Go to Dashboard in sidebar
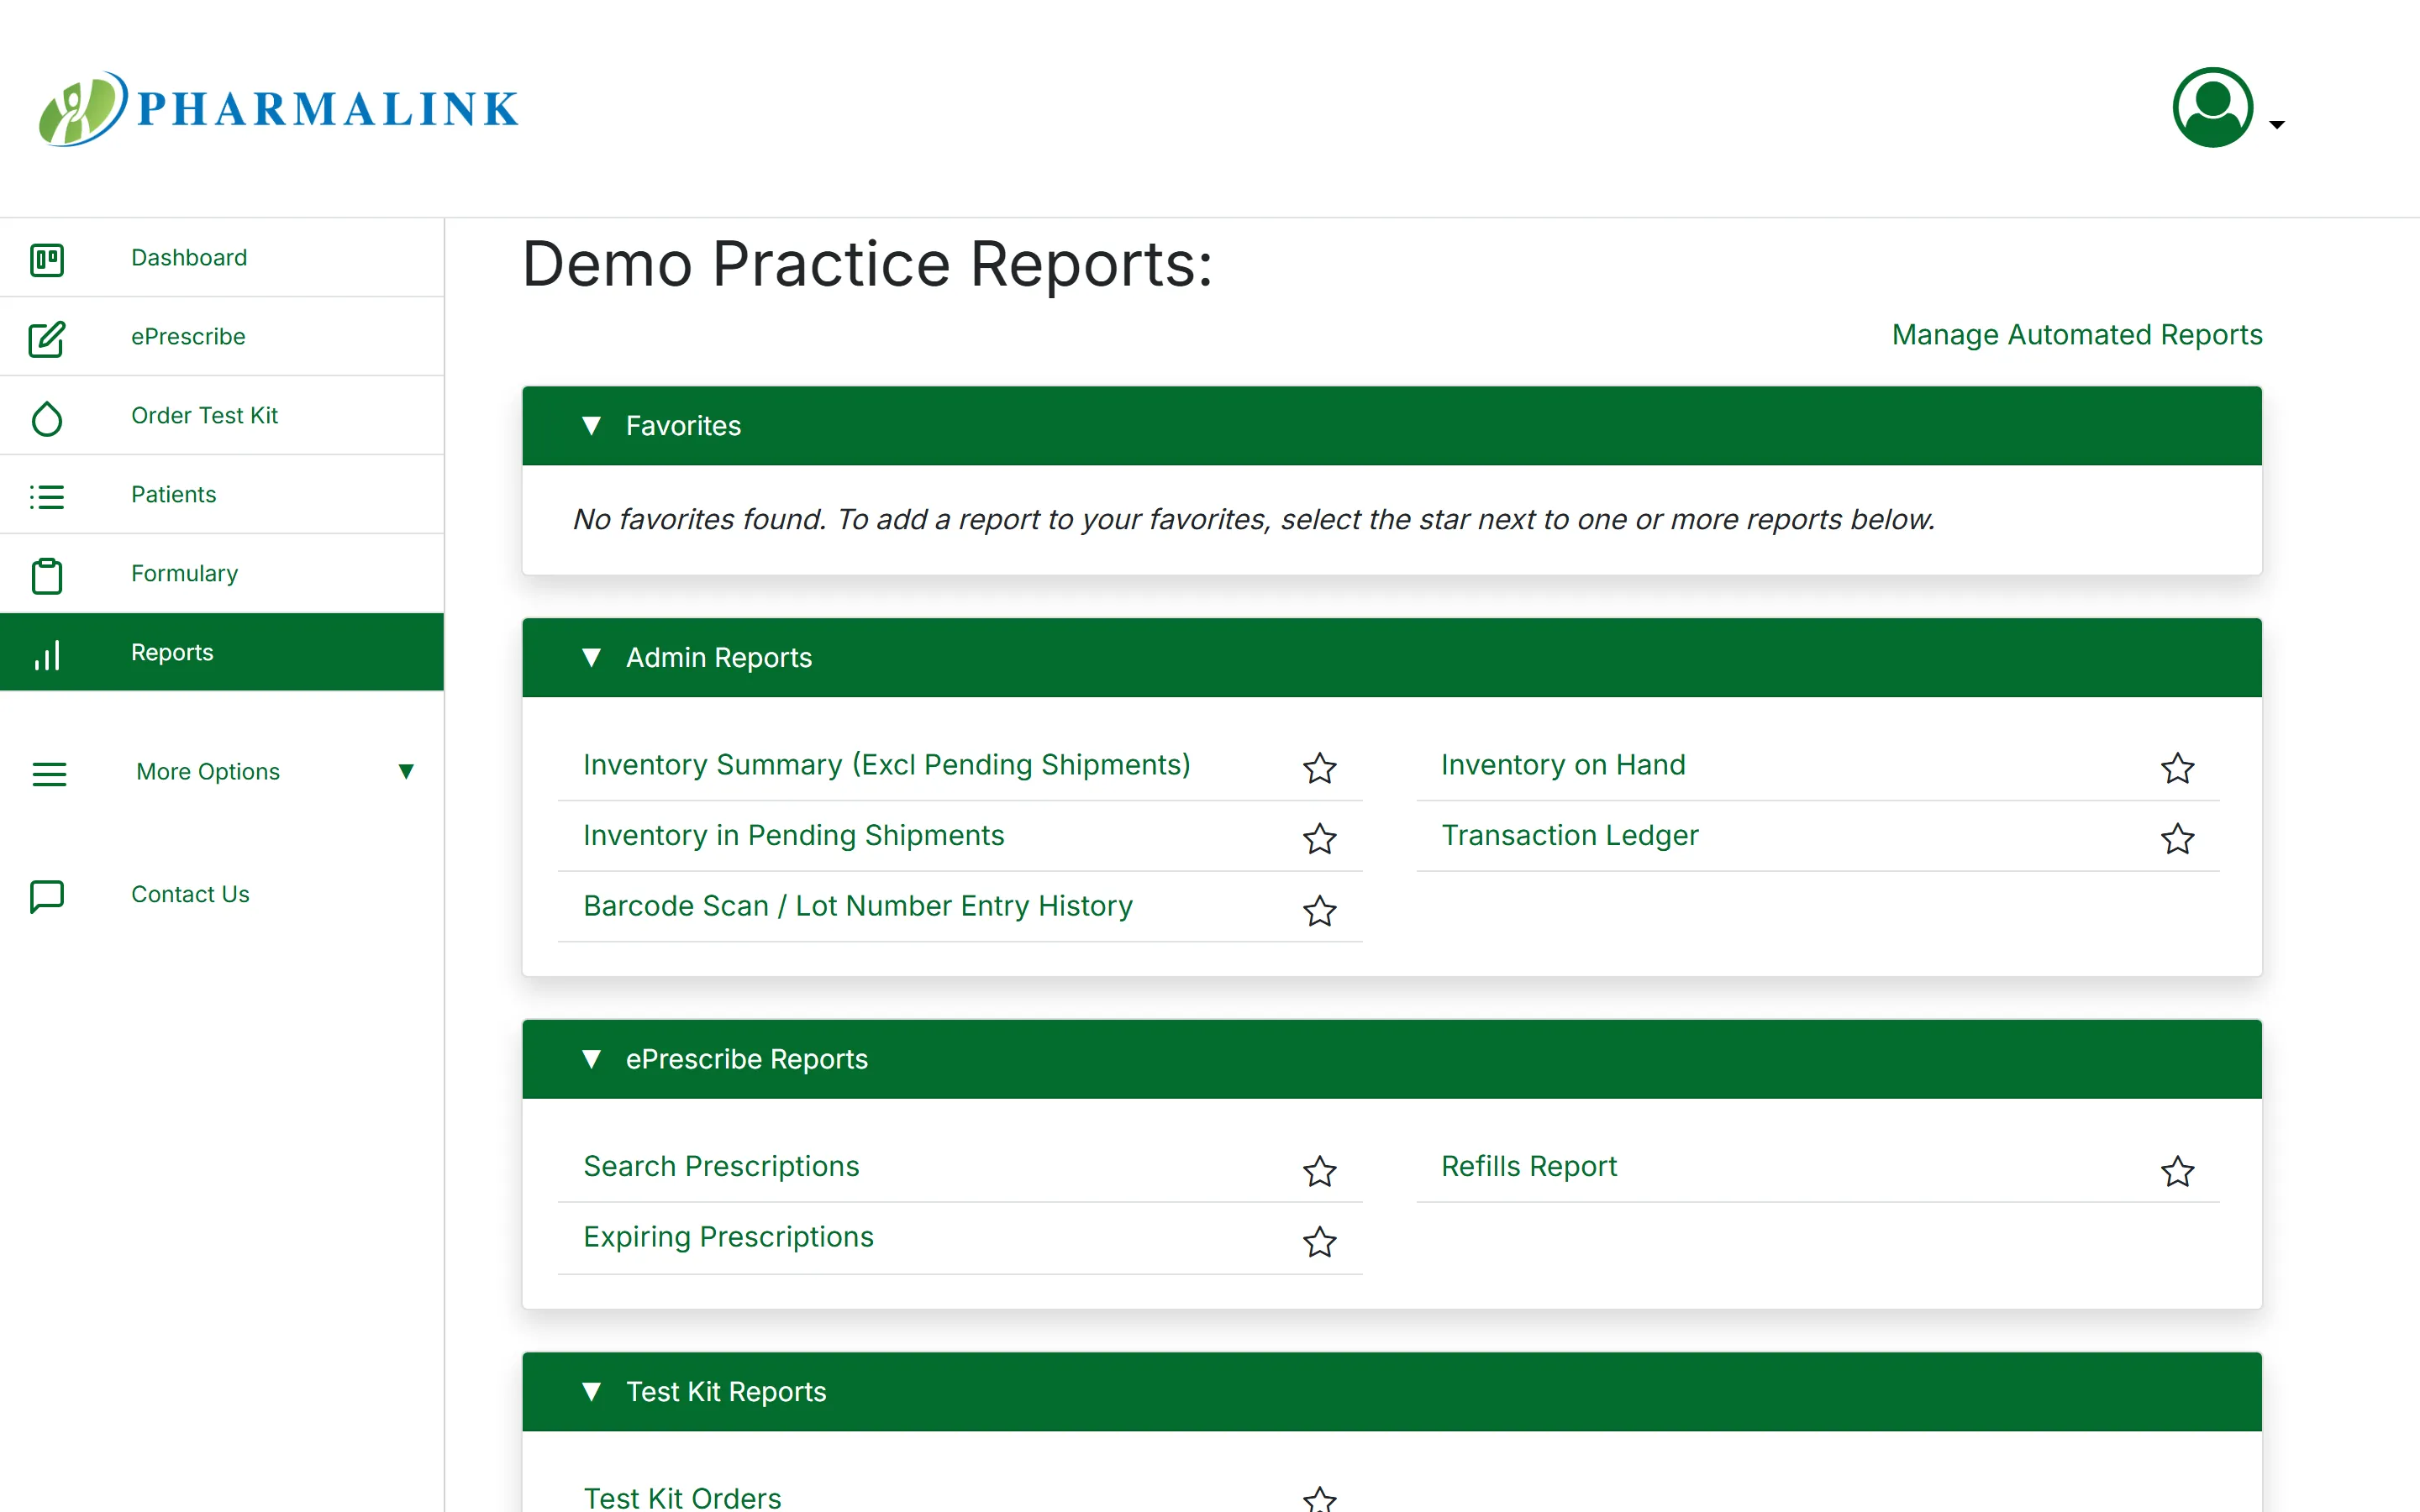 [189, 257]
